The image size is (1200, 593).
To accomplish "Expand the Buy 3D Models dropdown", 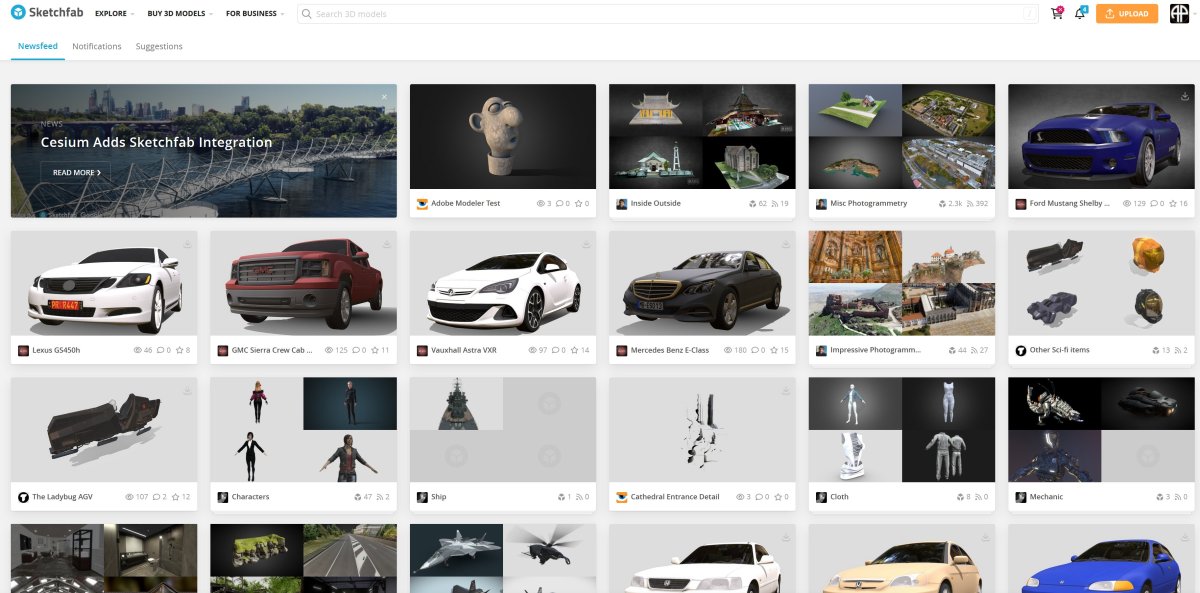I will coord(181,14).
